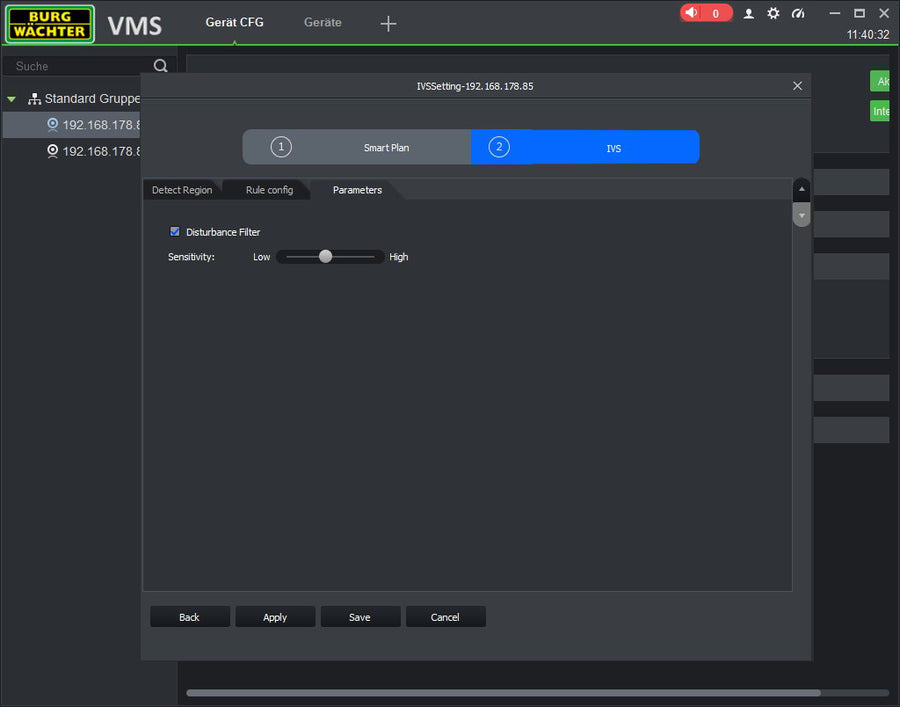Open the user account icon
The height and width of the screenshot is (707, 900).
[x=748, y=14]
